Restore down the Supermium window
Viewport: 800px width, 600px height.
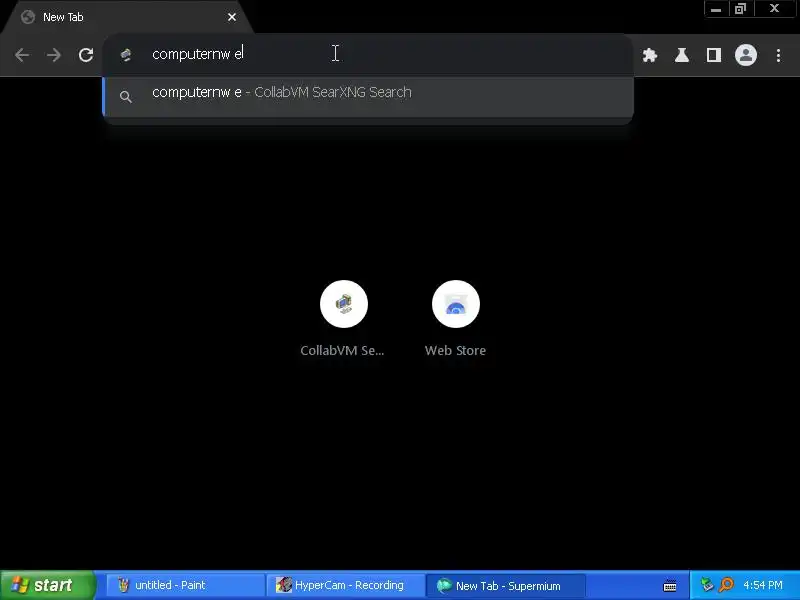[x=740, y=9]
